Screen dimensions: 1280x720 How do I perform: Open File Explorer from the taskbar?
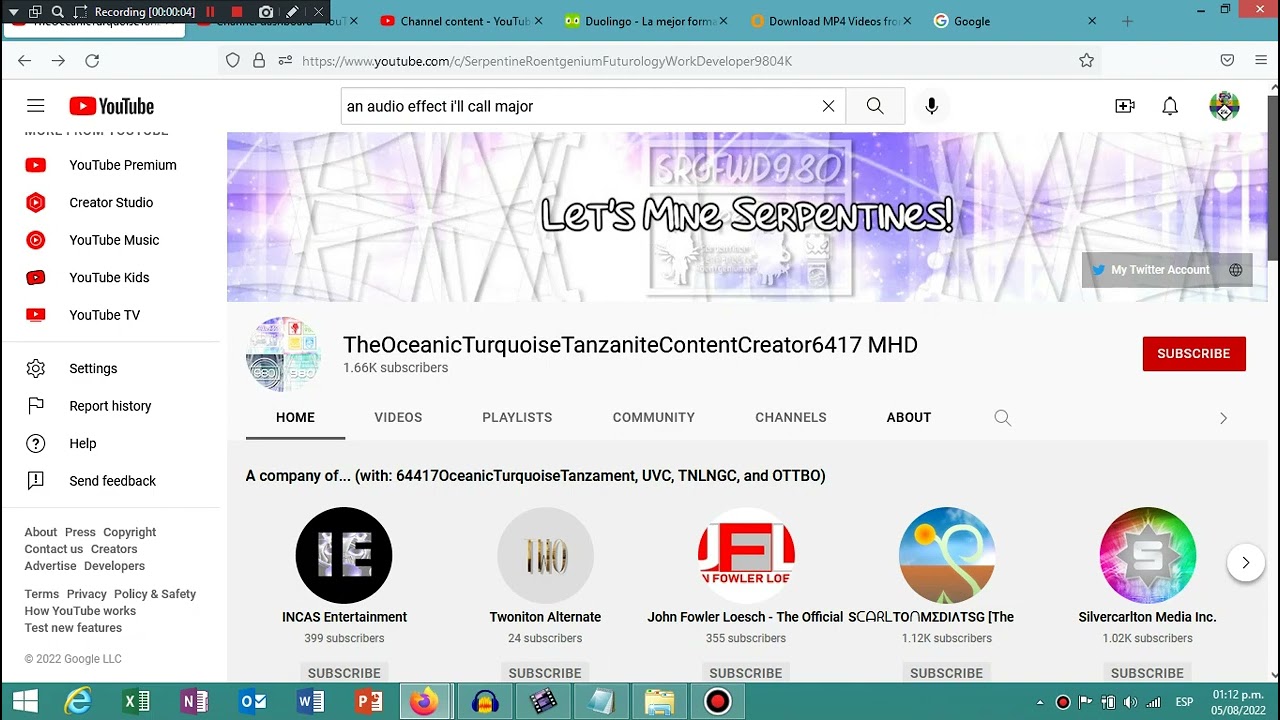click(659, 701)
